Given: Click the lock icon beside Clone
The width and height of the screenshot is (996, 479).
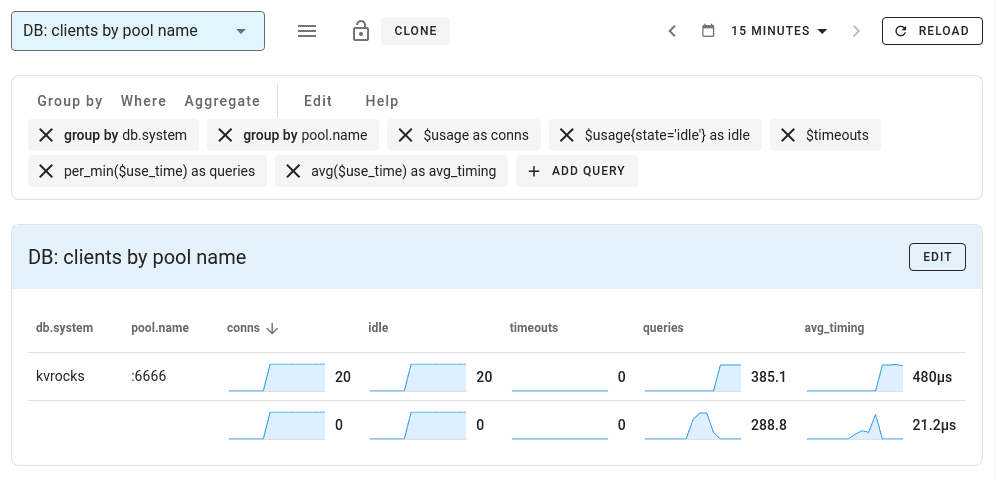Looking at the screenshot, I should point(360,31).
